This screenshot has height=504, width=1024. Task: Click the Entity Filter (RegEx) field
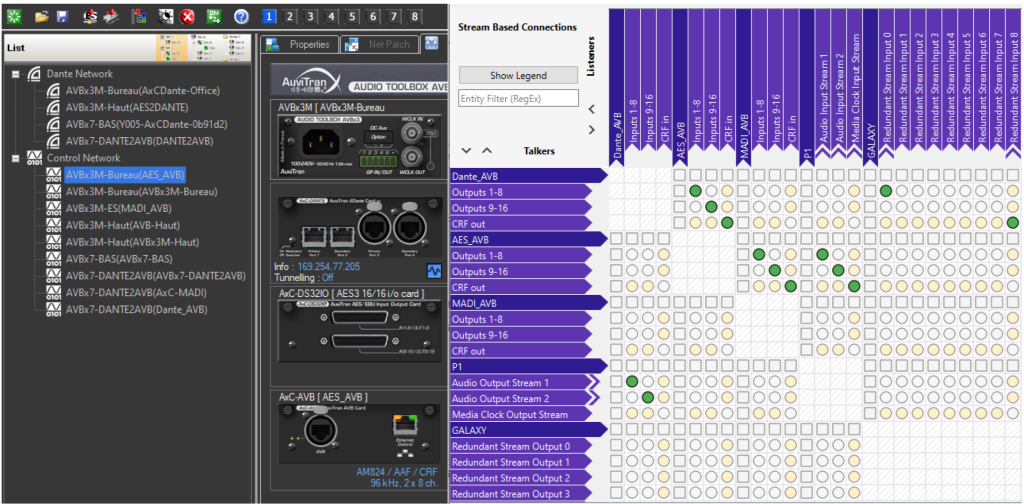519,98
